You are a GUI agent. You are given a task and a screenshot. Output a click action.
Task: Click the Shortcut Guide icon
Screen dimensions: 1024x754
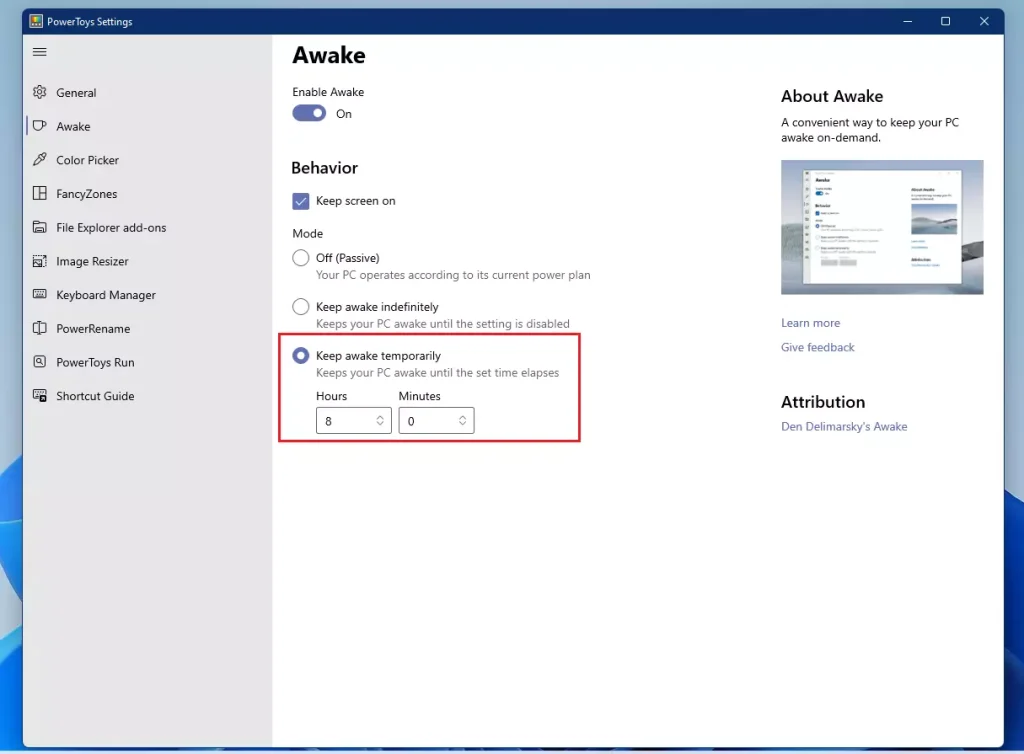pos(40,396)
